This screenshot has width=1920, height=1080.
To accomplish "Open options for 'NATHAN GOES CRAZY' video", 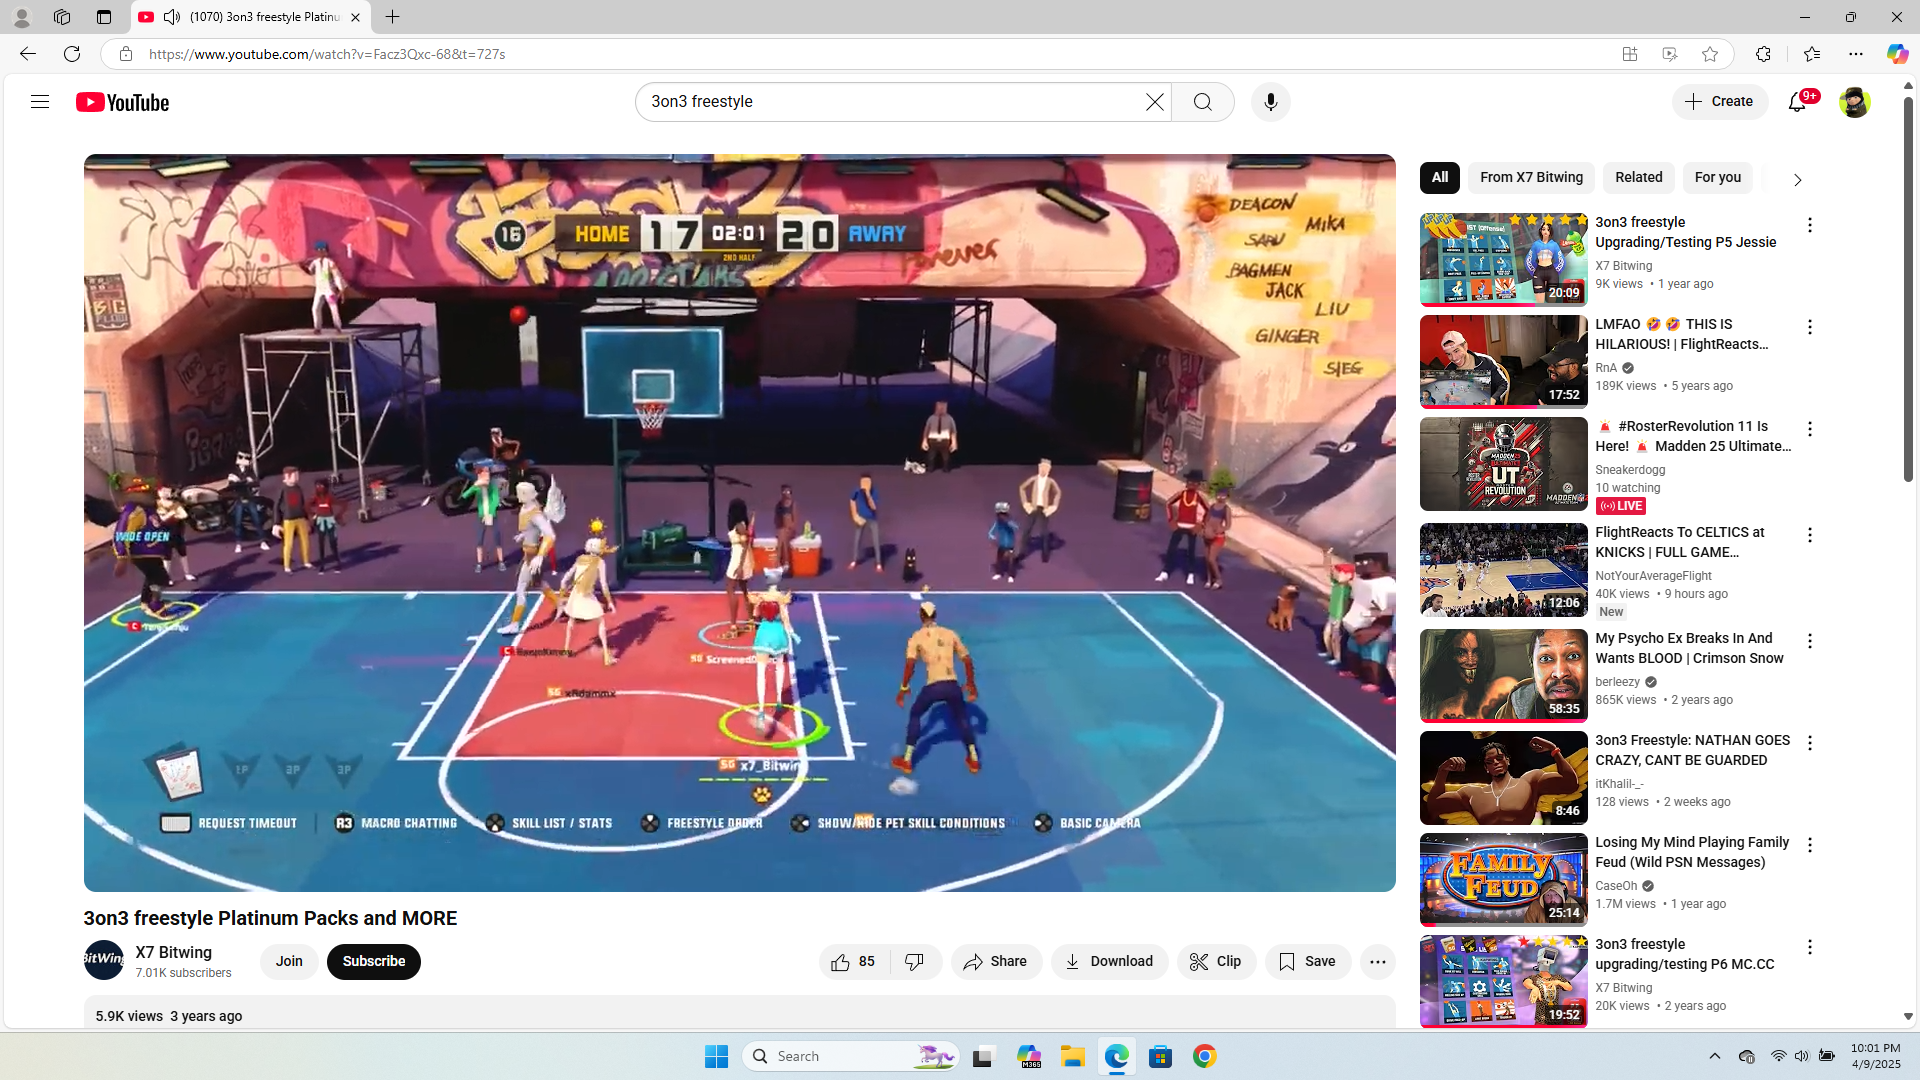I will (x=1810, y=743).
